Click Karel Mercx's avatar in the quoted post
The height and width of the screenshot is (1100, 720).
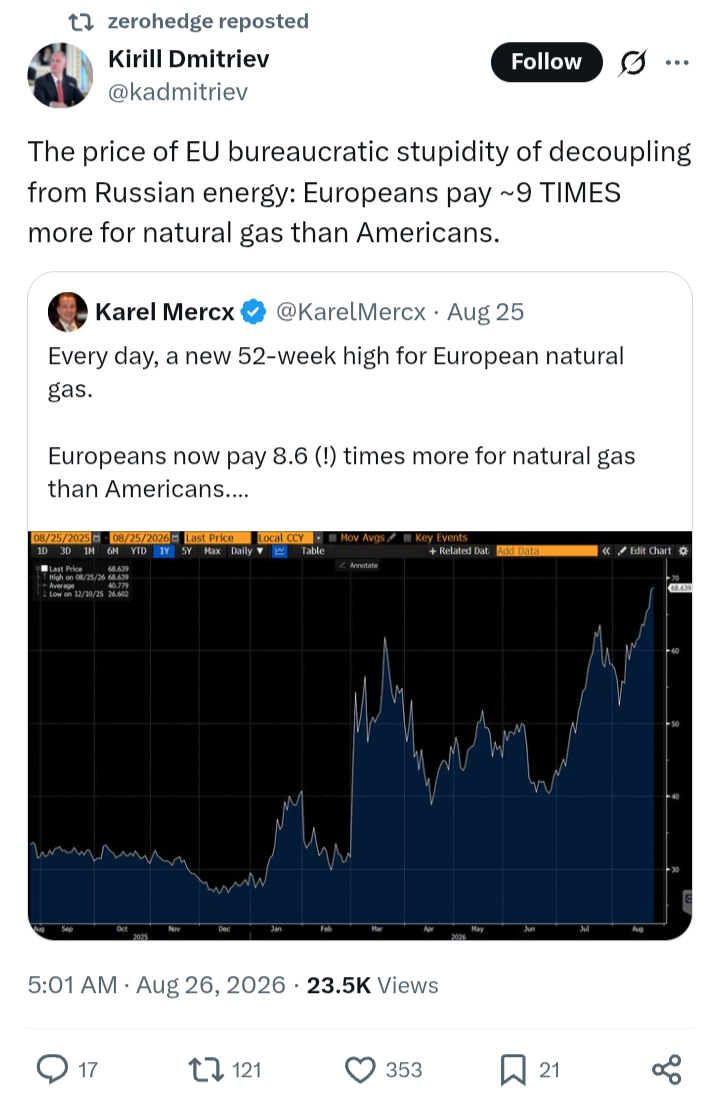click(67, 311)
